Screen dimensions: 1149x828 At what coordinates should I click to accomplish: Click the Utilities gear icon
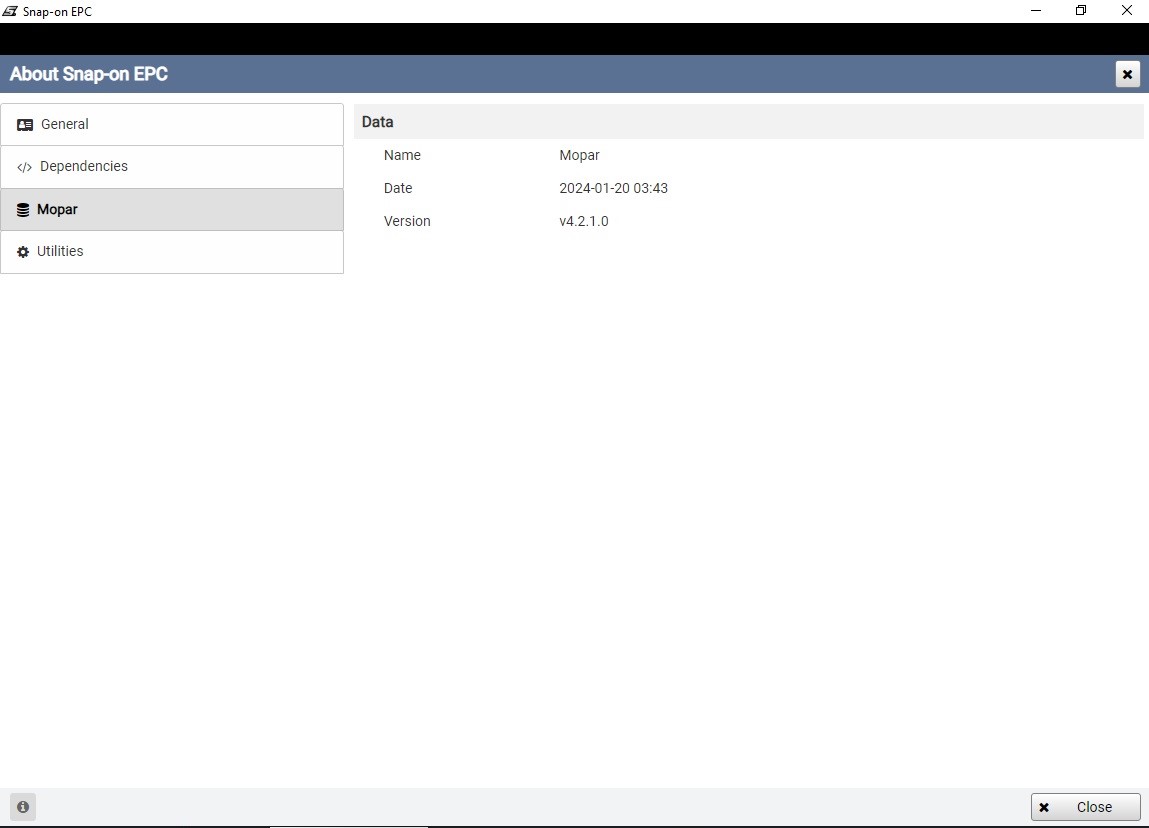[x=23, y=252]
